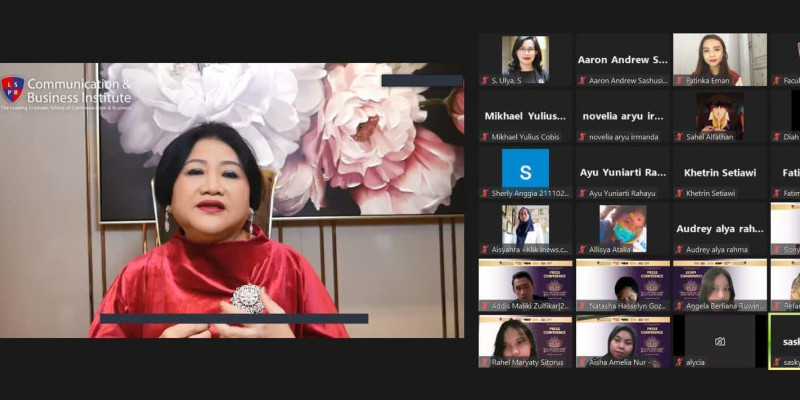This screenshot has width=800, height=400.
Task: Click muted mic icon beside Sherly Anggia
Action: pyautogui.click(x=485, y=193)
